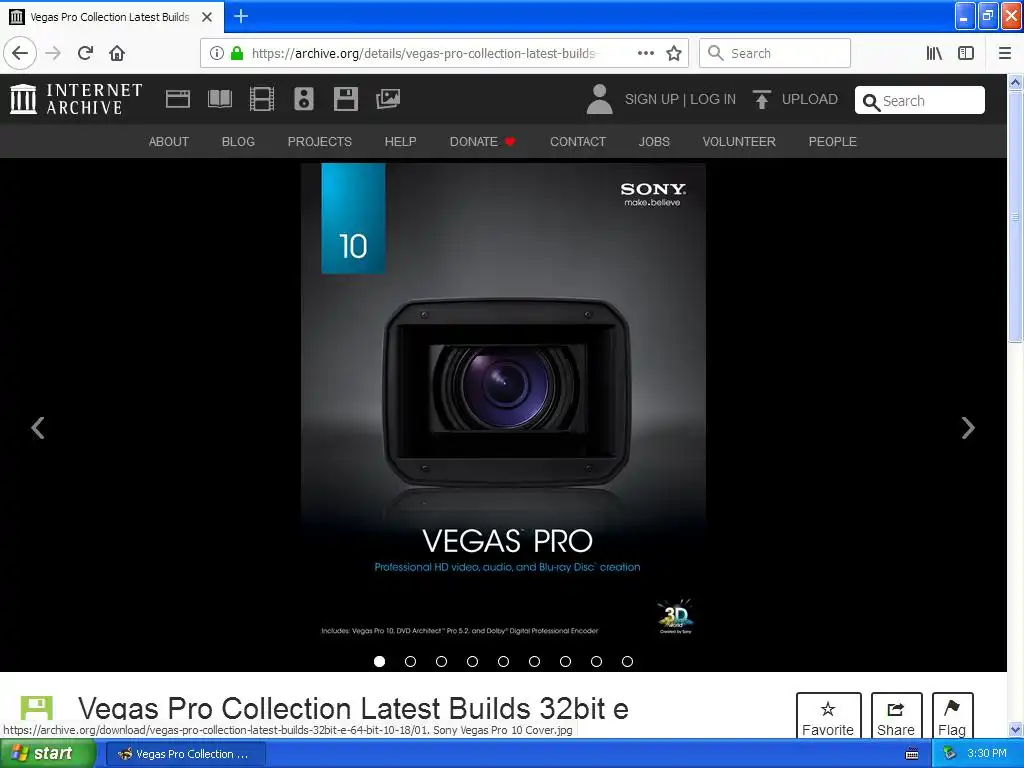Screen dimensions: 1024x768
Task: Open the Windows start menu
Action: pos(48,754)
